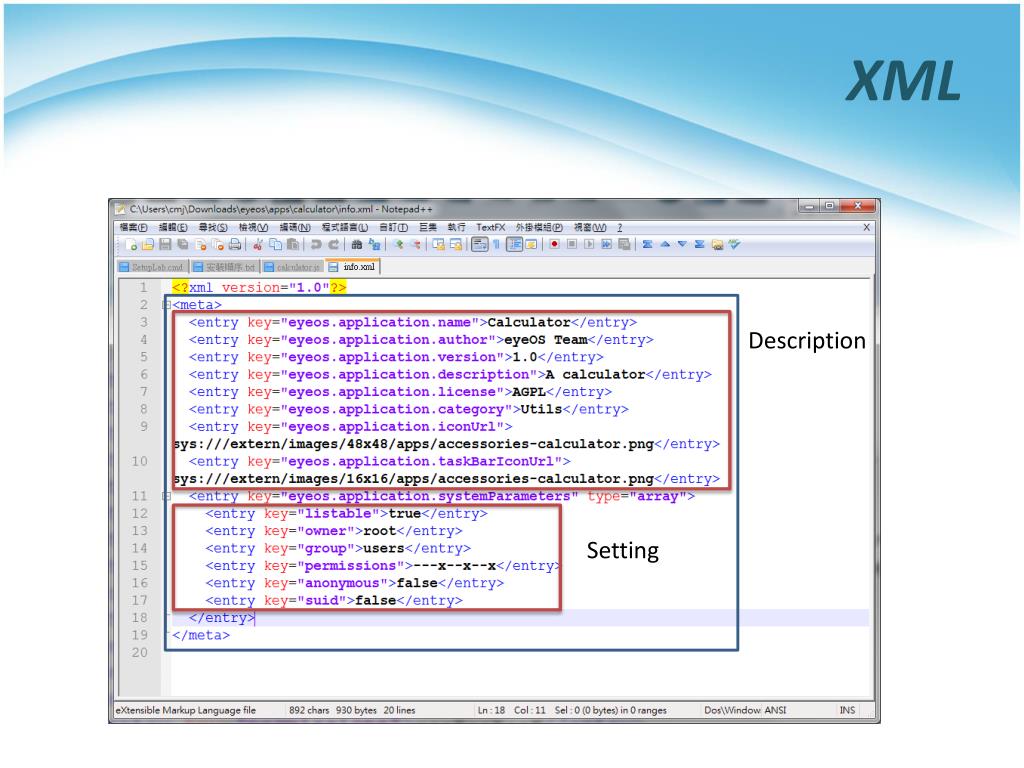This screenshot has height=768, width=1024.
Task: Start macro recording with the red dot icon
Action: tap(554, 245)
